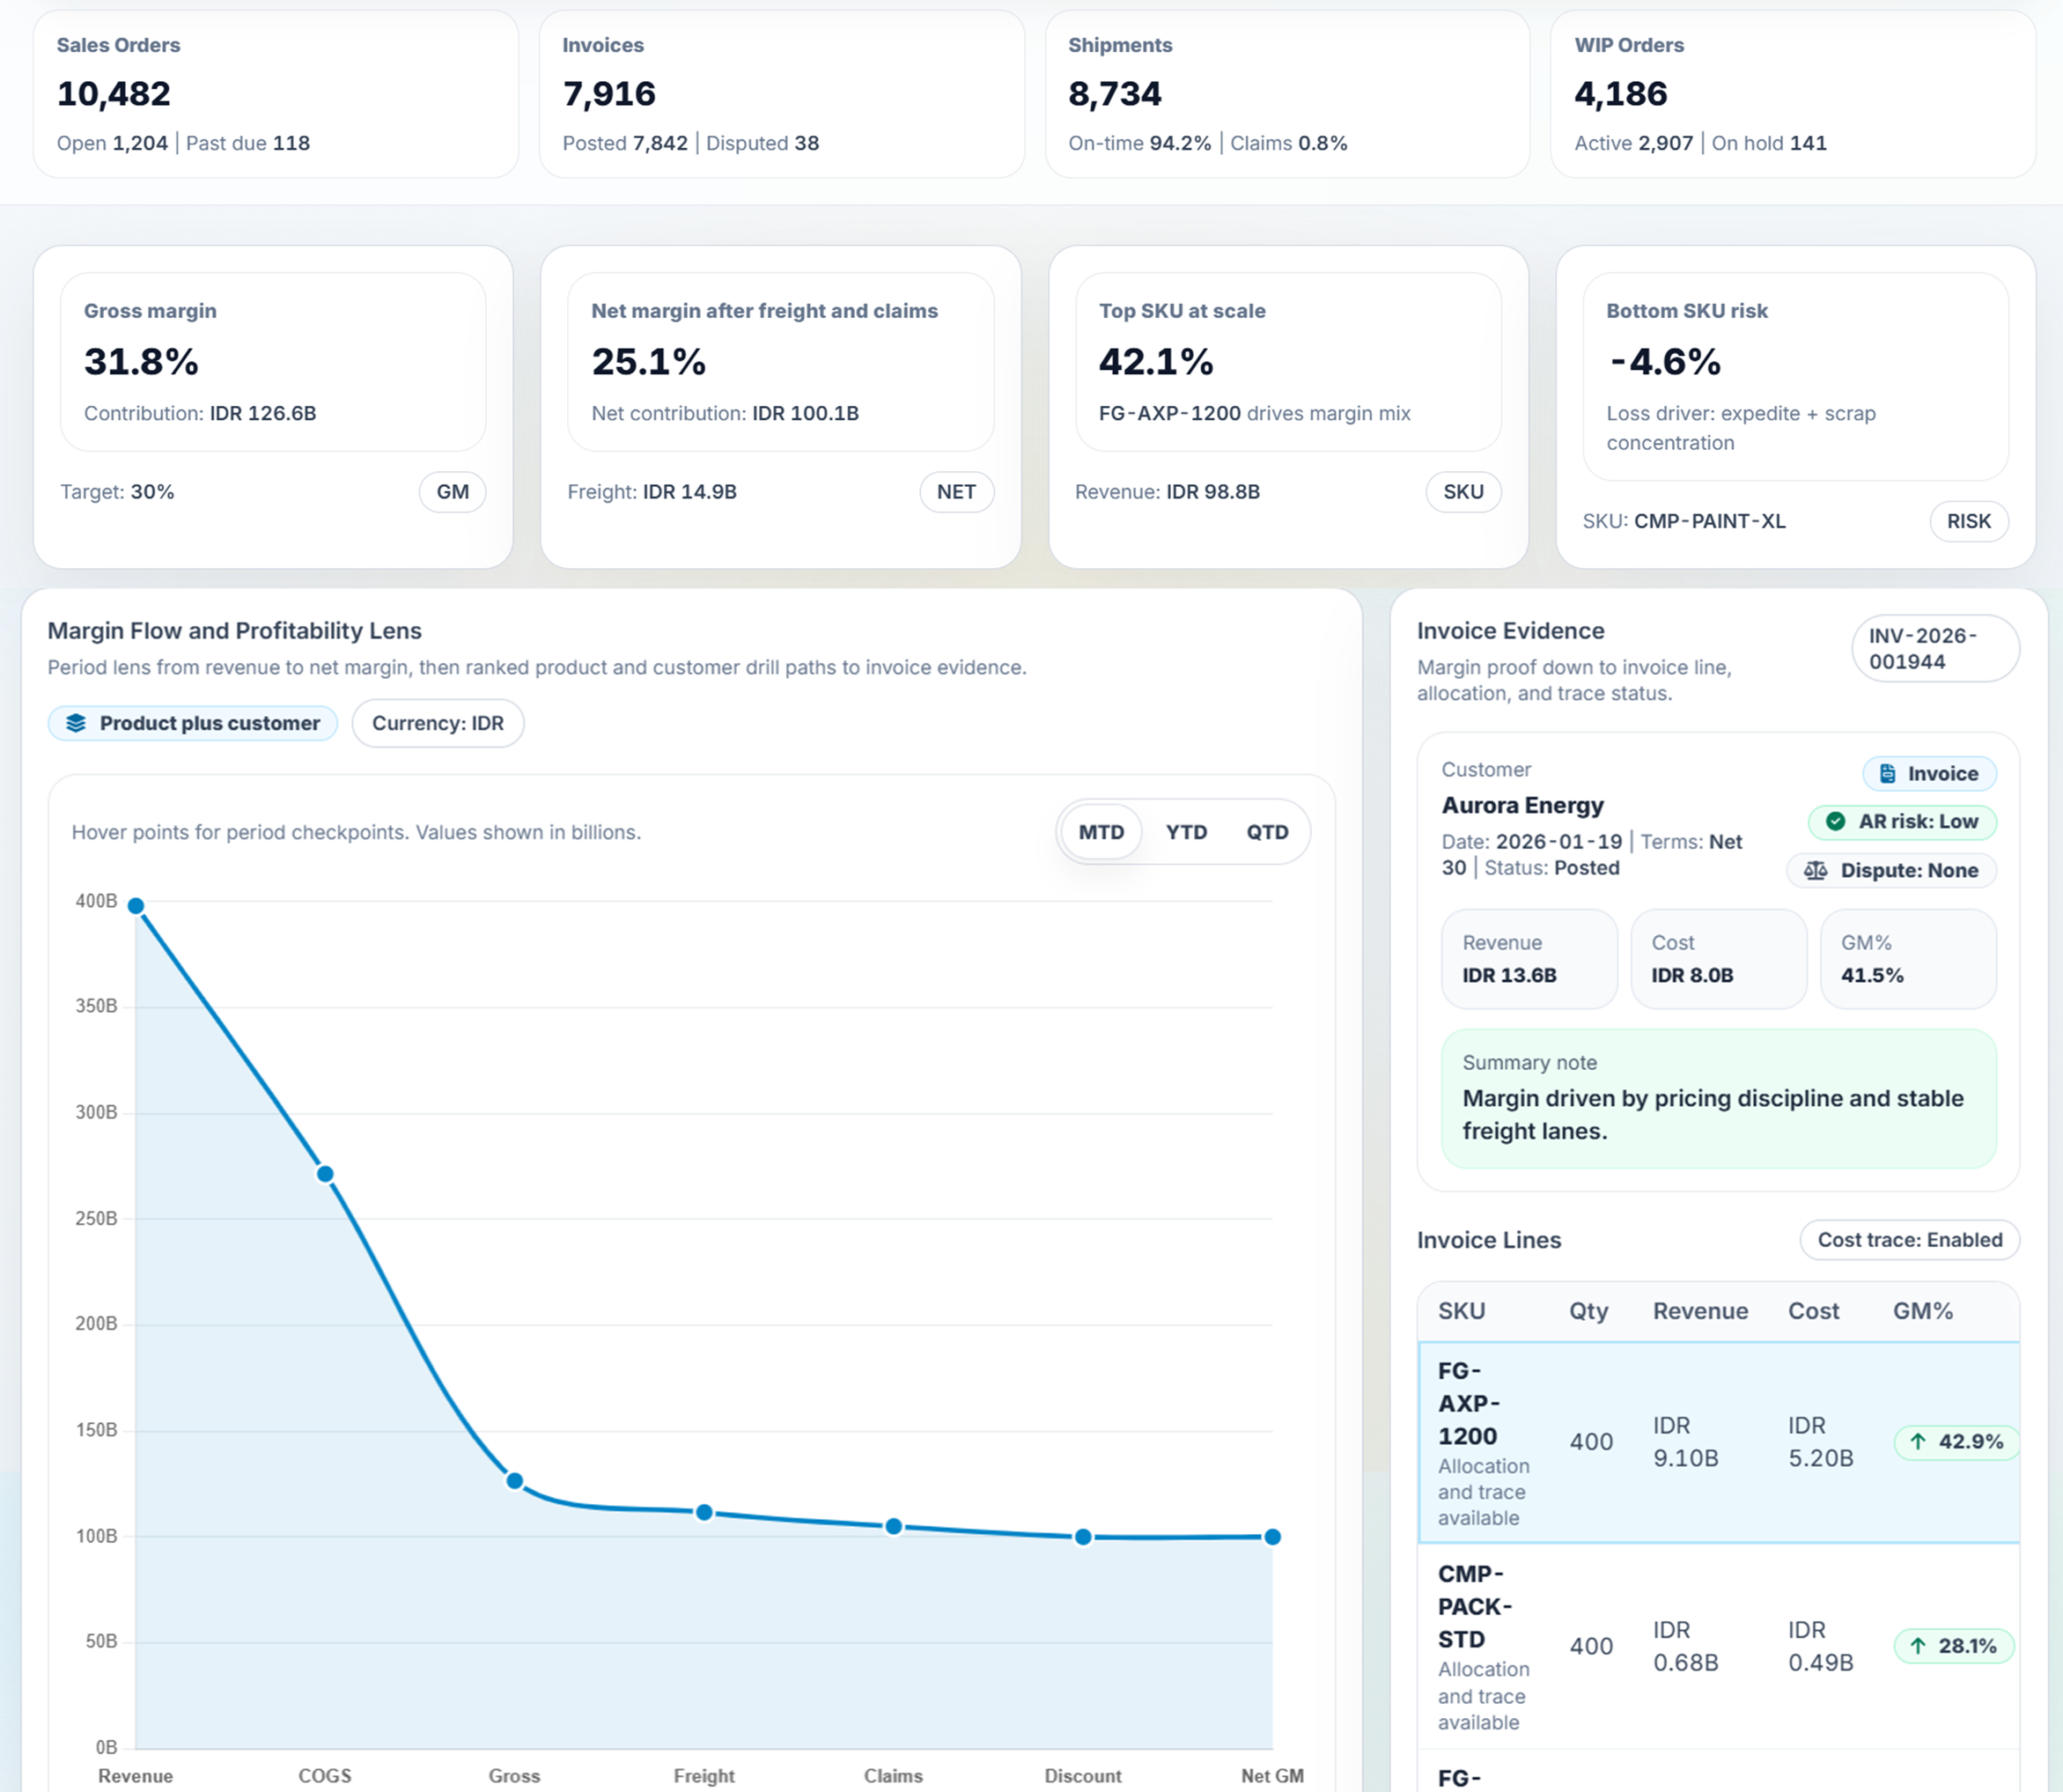The width and height of the screenshot is (2063, 1792).
Task: Click the Revenue data point on chart
Action: pyautogui.click(x=136, y=906)
